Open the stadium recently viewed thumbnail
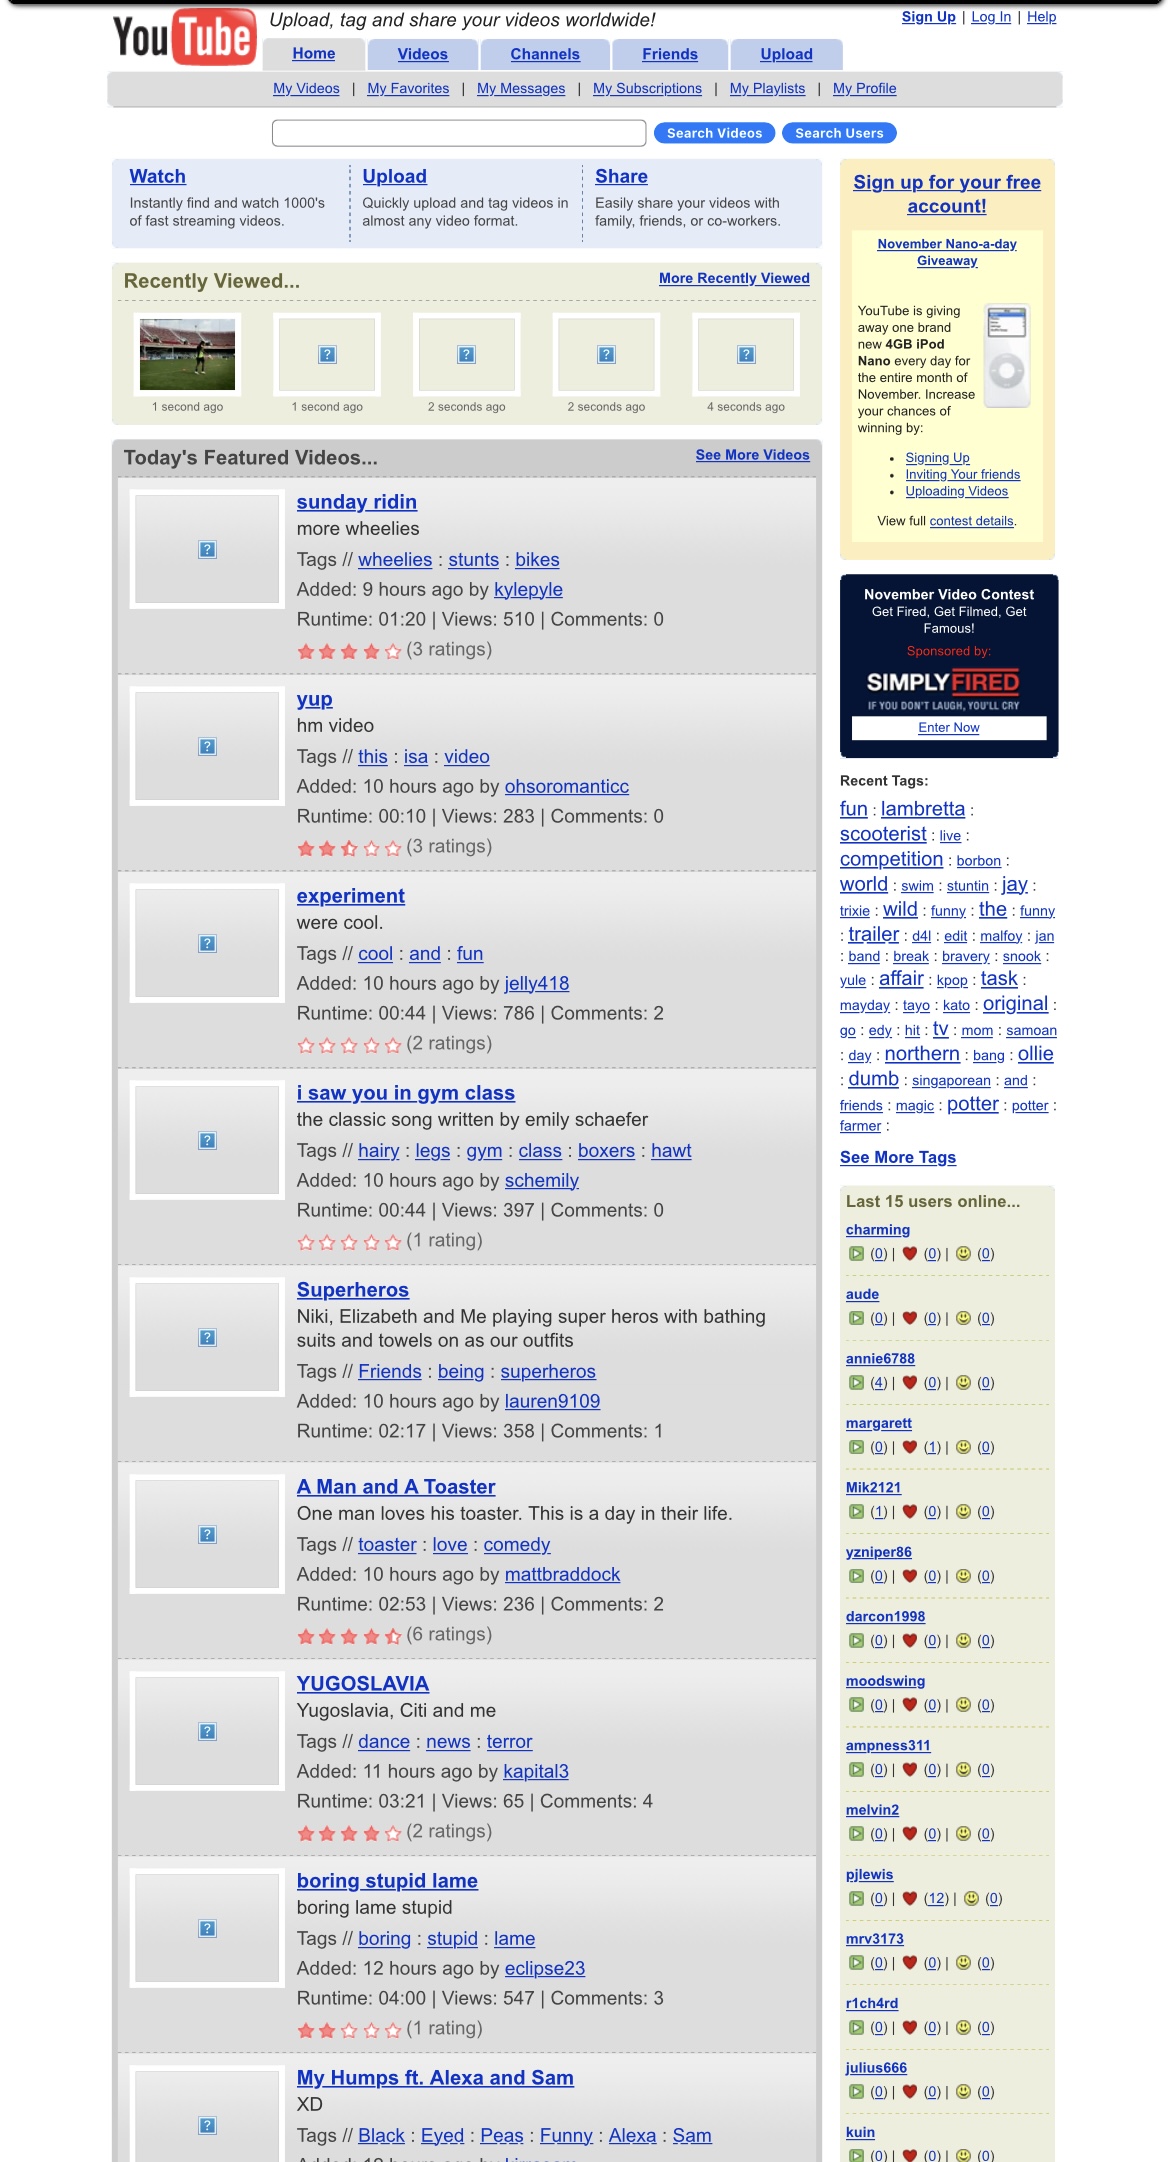This screenshot has width=1170, height=2162. 188,355
